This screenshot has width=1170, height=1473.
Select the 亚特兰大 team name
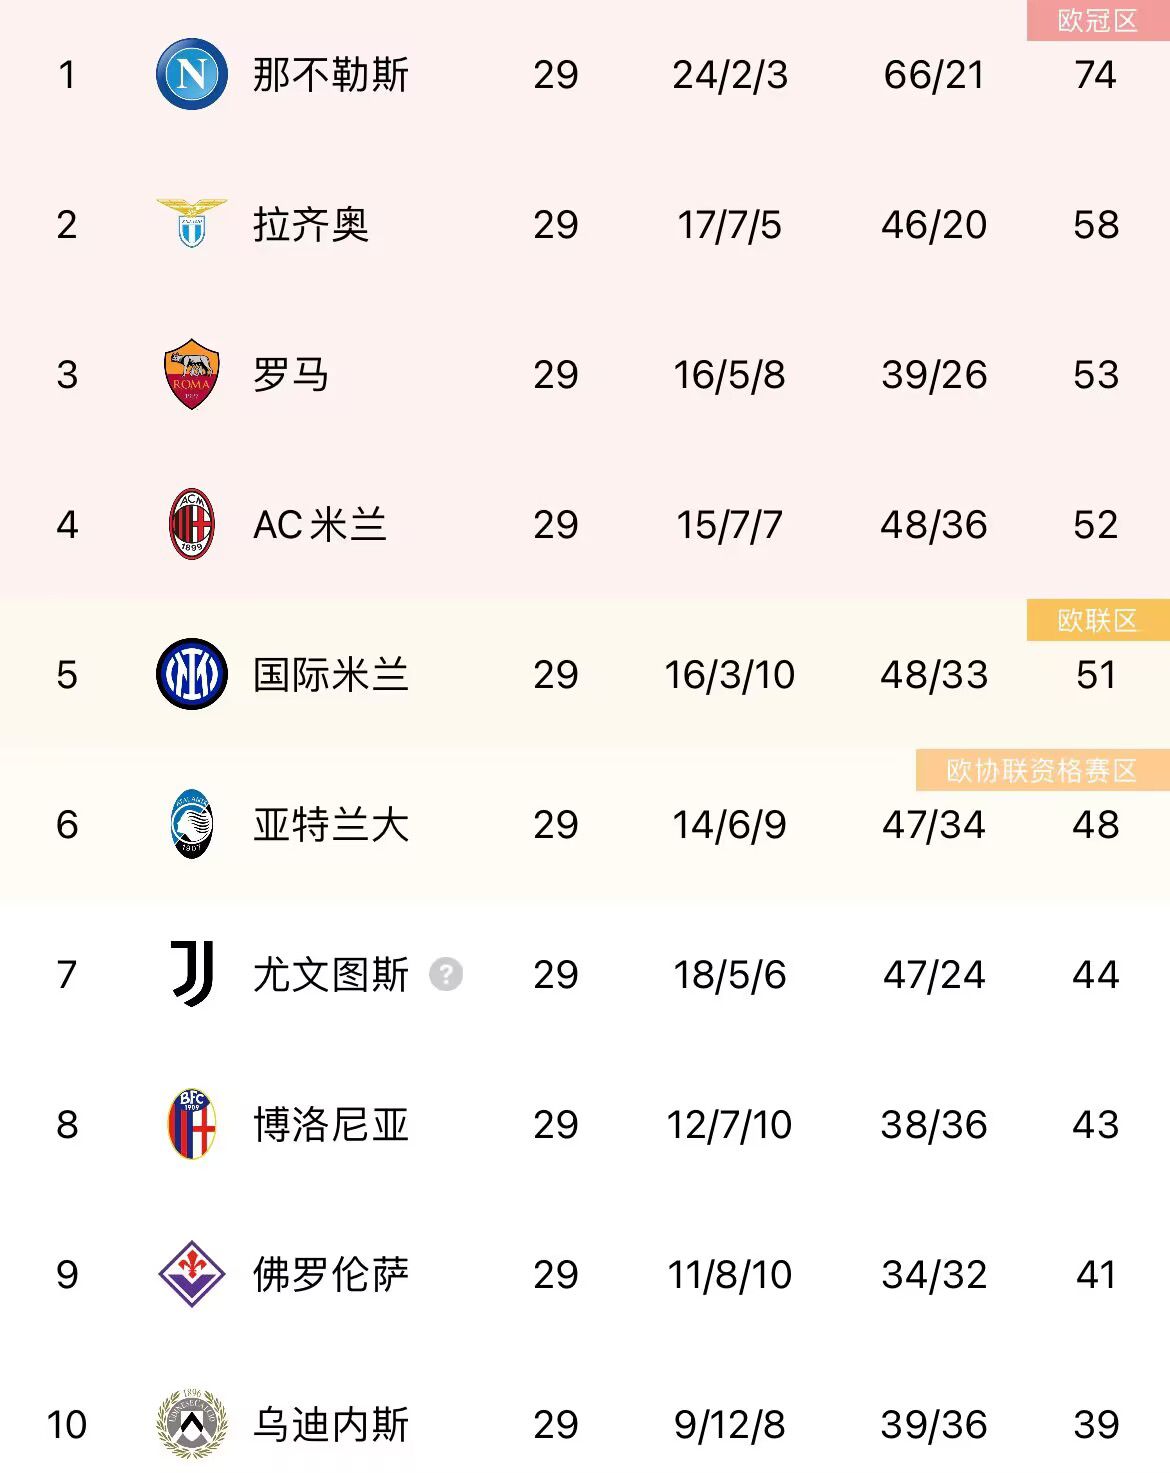point(331,825)
